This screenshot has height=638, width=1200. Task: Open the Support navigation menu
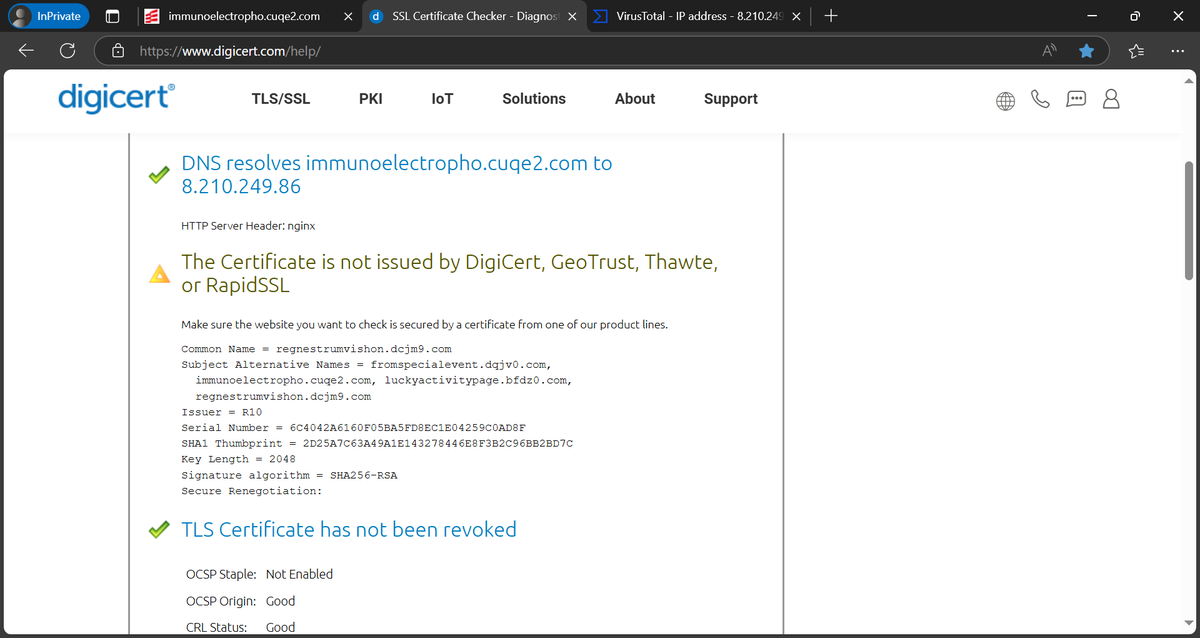[x=731, y=99]
